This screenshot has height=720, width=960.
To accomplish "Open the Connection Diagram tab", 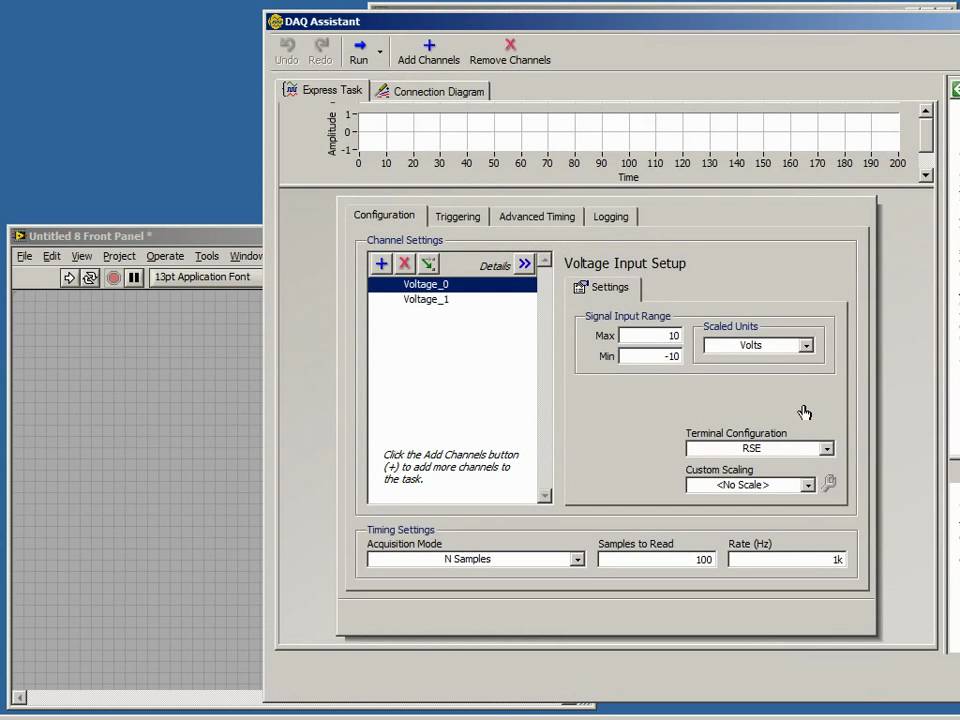I will [430, 91].
